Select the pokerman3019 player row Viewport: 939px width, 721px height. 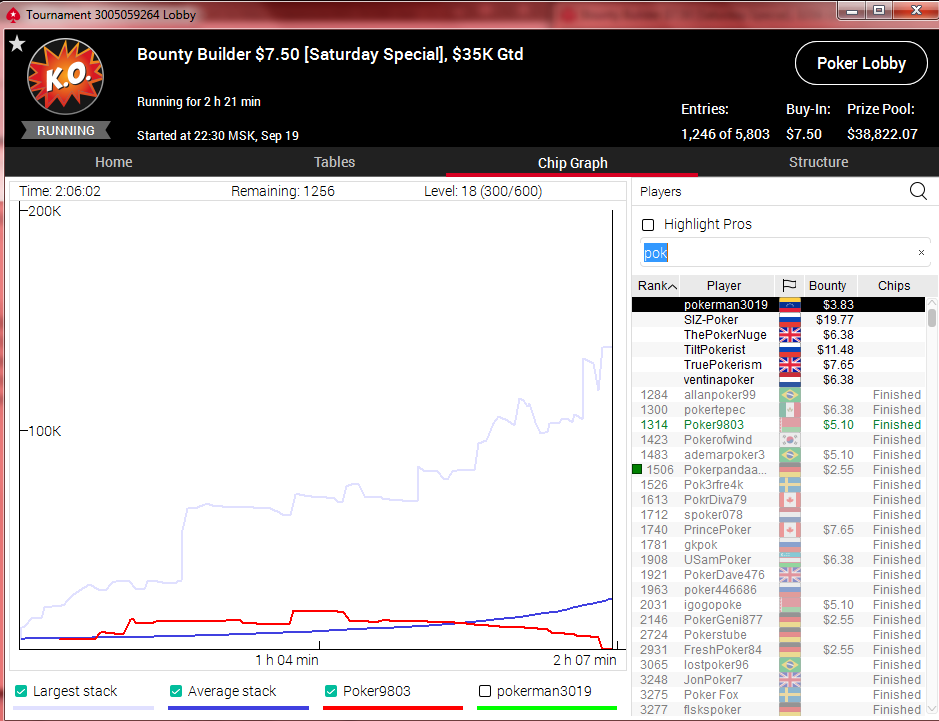coord(778,305)
